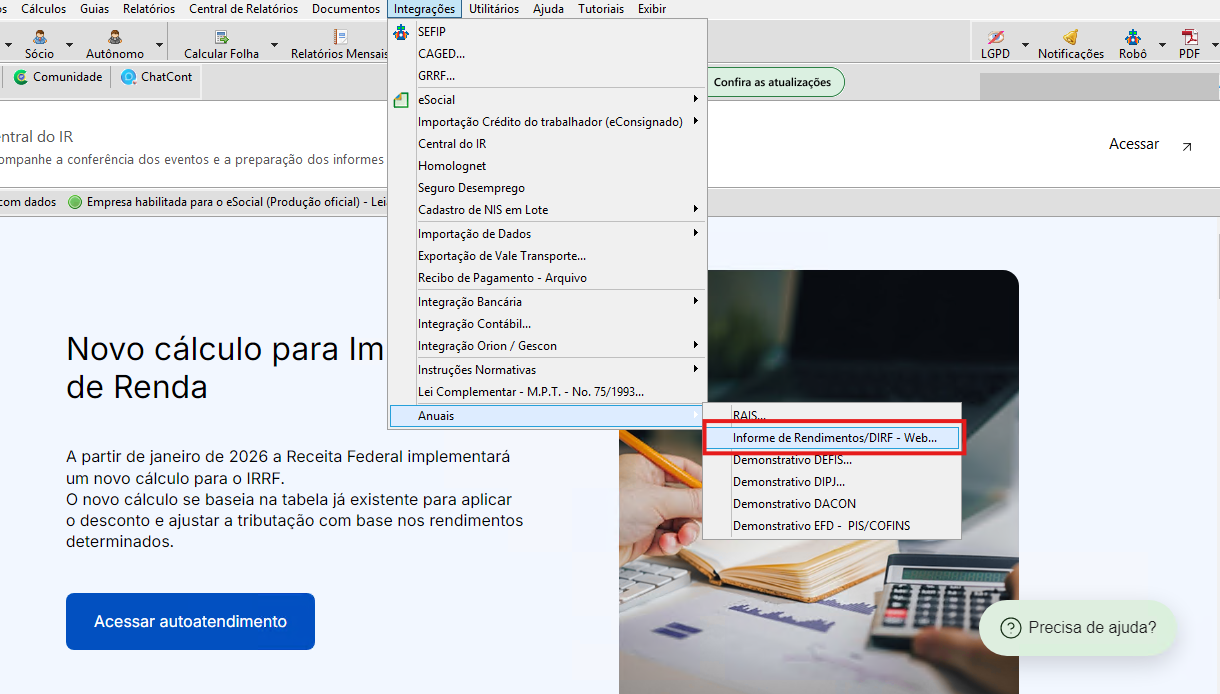The image size is (1220, 694).
Task: Open the Comunidade shortcut
Action: pyautogui.click(x=58, y=77)
